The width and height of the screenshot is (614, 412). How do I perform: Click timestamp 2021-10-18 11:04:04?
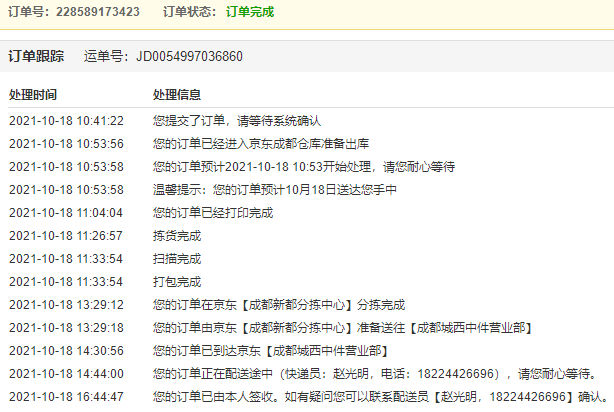coord(66,213)
